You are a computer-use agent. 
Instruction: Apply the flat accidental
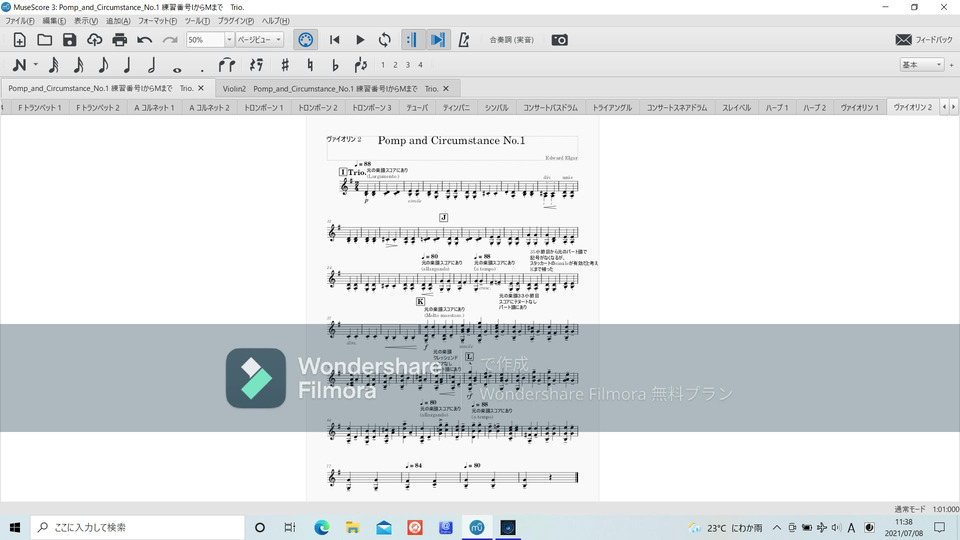click(335, 65)
